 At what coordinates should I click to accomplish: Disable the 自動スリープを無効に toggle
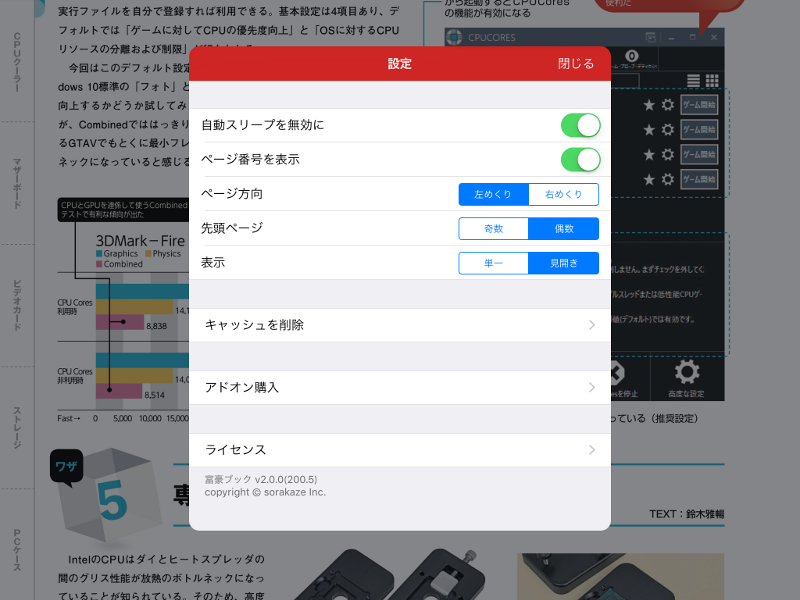(x=581, y=124)
